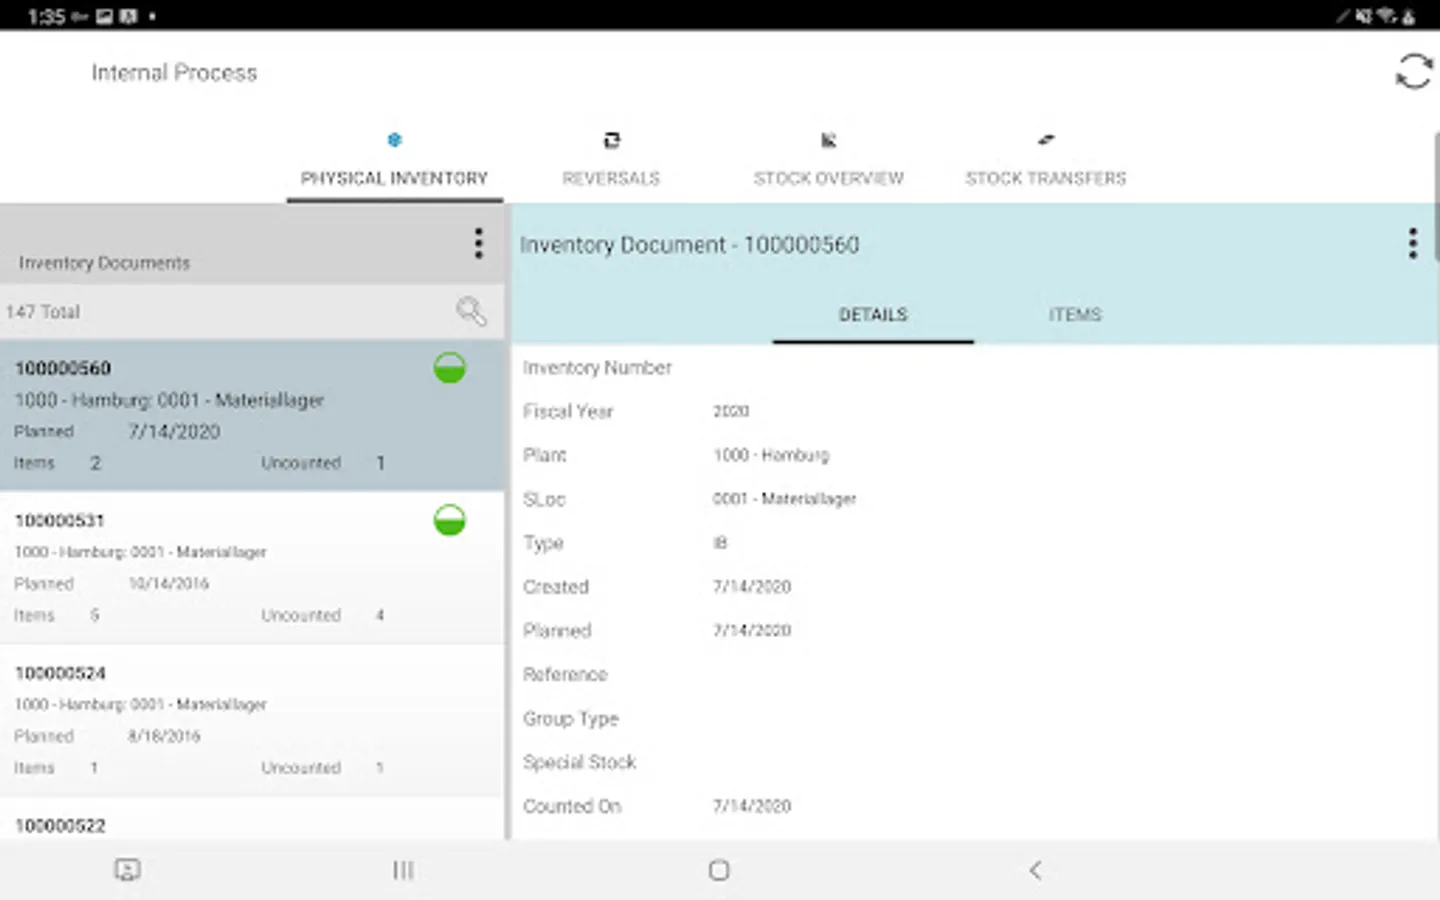The width and height of the screenshot is (1440, 900).
Task: Tap the Stock Transfers tab icon
Action: click(1046, 140)
